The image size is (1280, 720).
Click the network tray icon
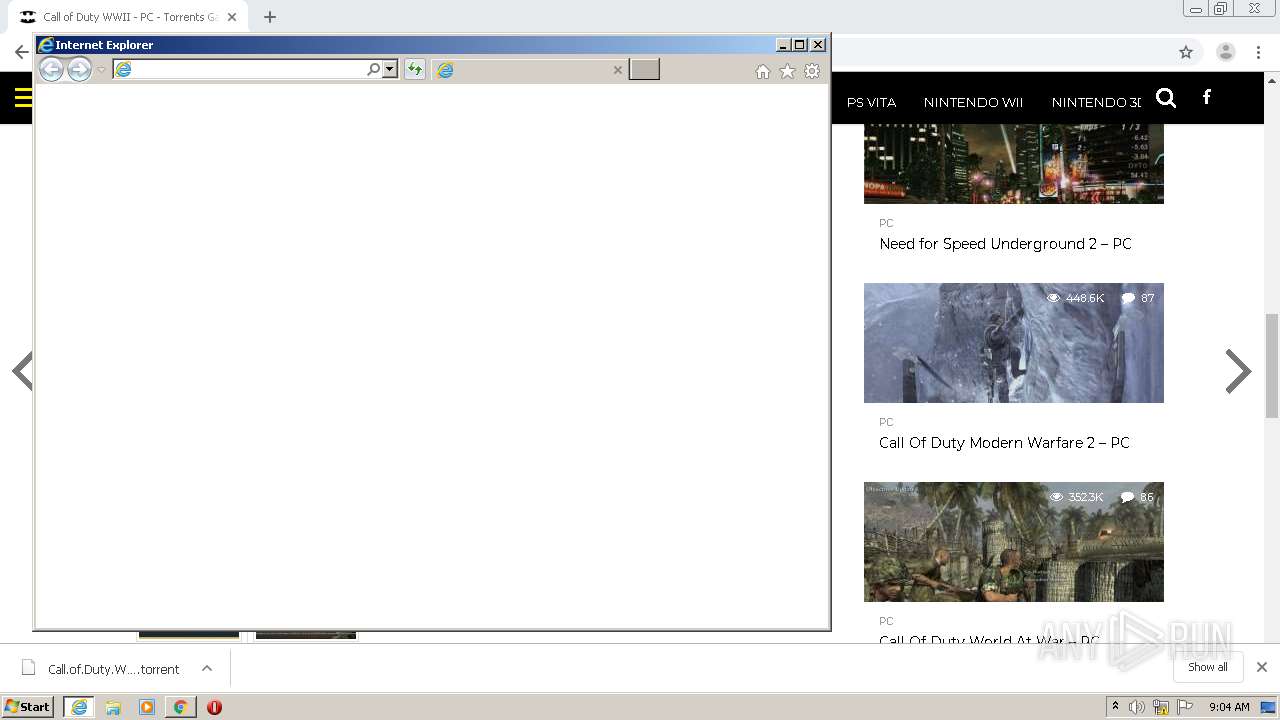(x=1161, y=707)
